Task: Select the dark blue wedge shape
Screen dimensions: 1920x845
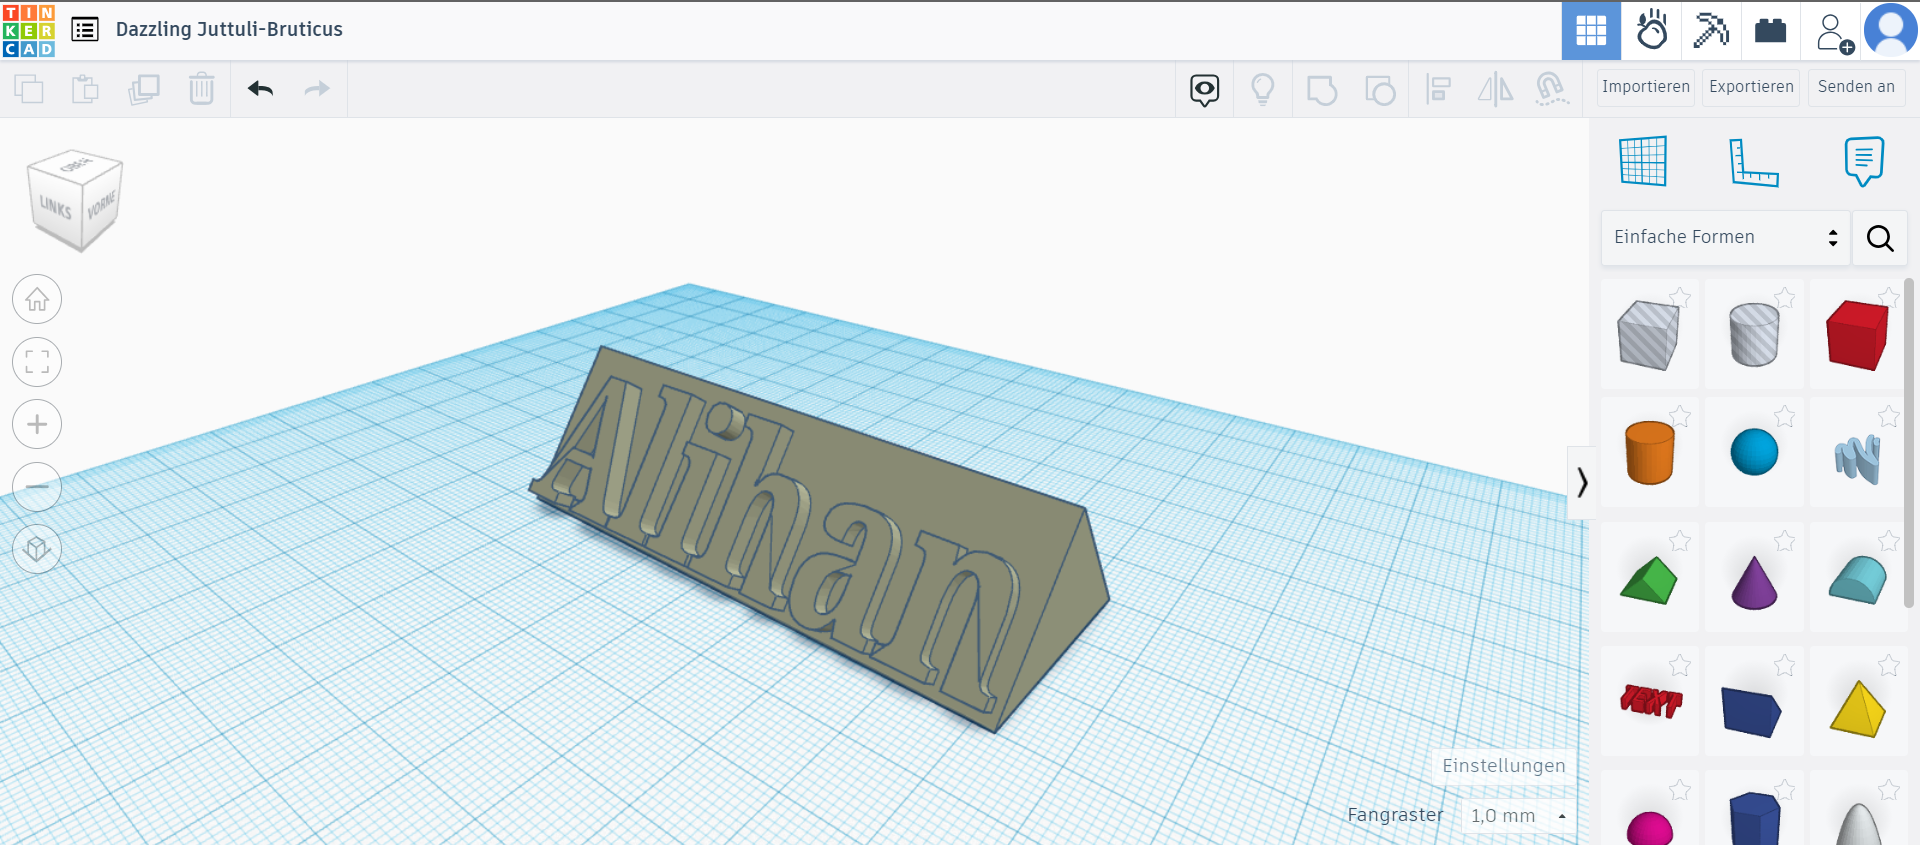Action: pos(1751,711)
